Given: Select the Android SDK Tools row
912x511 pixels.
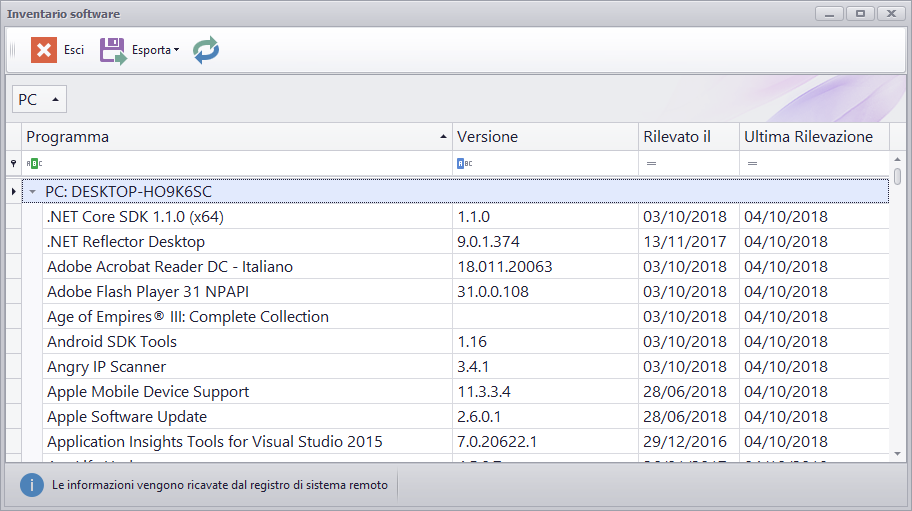Looking at the screenshot, I should pos(466,342).
